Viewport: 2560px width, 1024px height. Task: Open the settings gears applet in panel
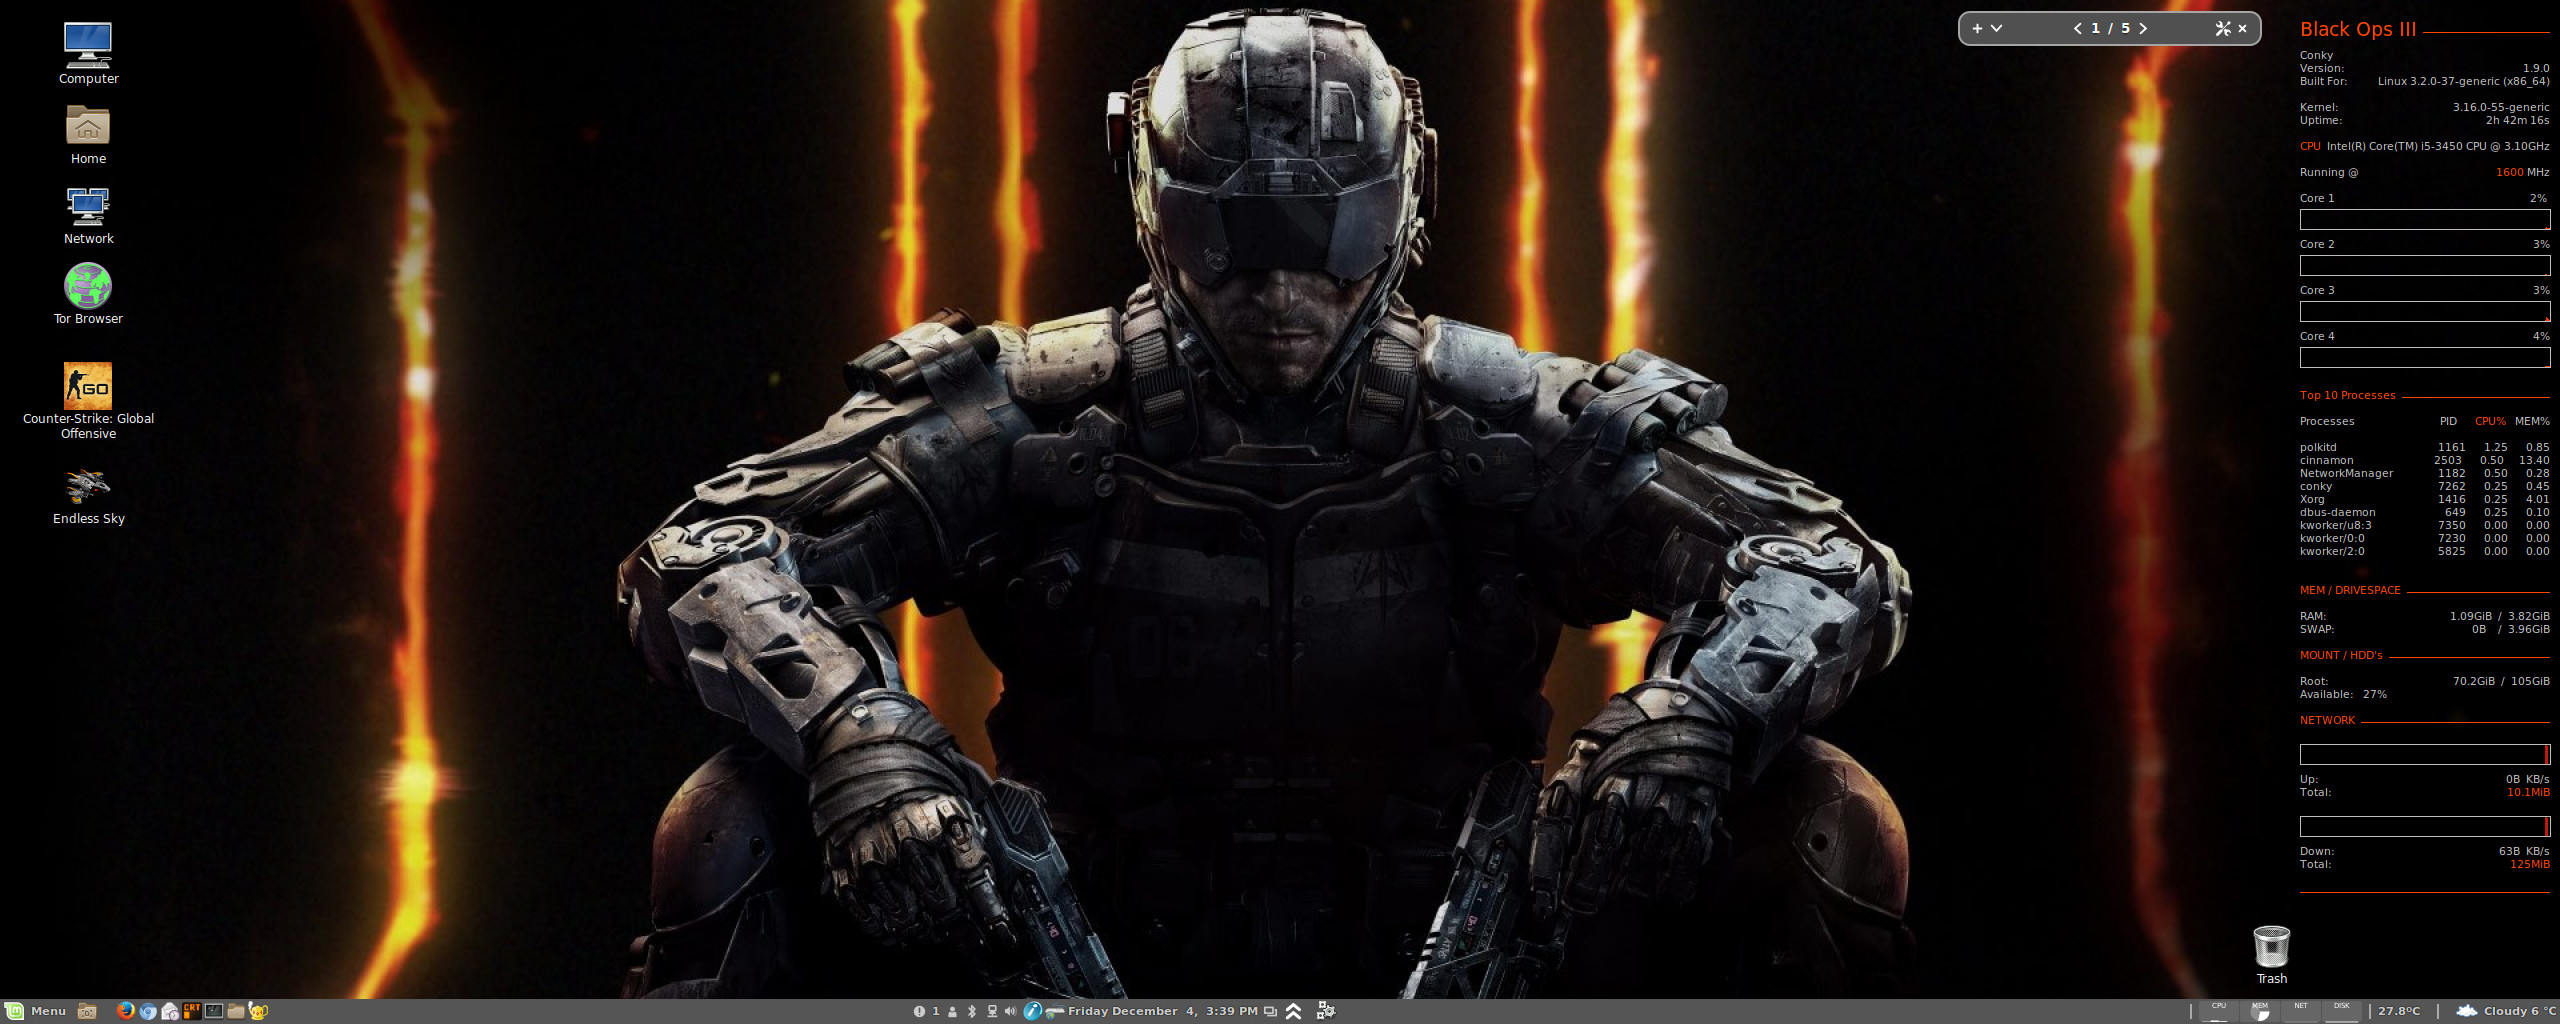pos(1326,1011)
